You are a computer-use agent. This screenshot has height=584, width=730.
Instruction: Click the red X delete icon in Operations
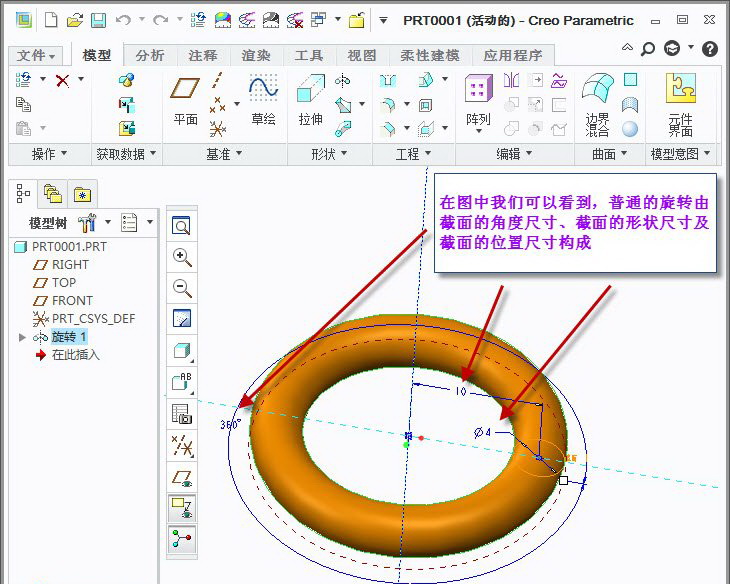[x=62, y=81]
